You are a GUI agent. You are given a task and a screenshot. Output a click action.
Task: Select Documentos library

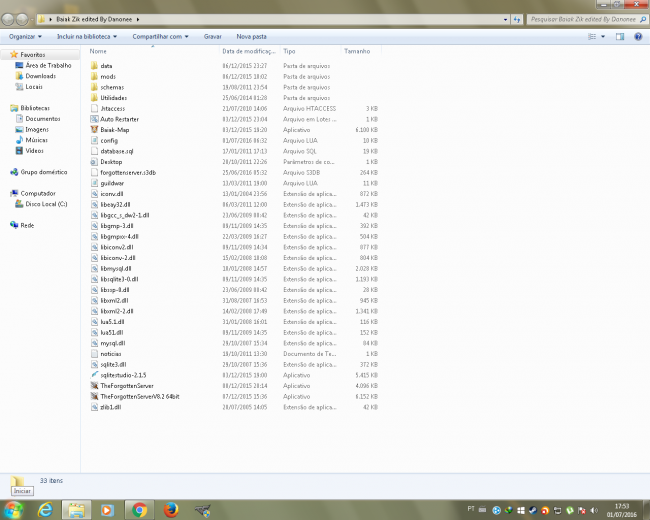click(43, 119)
